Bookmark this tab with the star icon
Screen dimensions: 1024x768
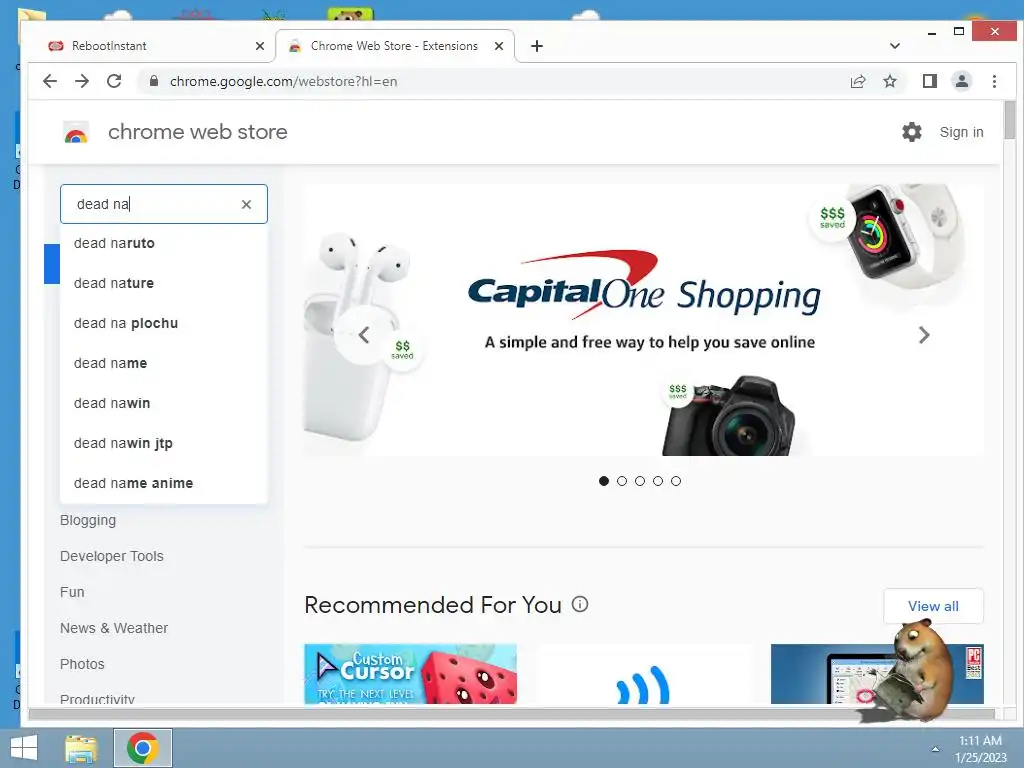pyautogui.click(x=889, y=81)
